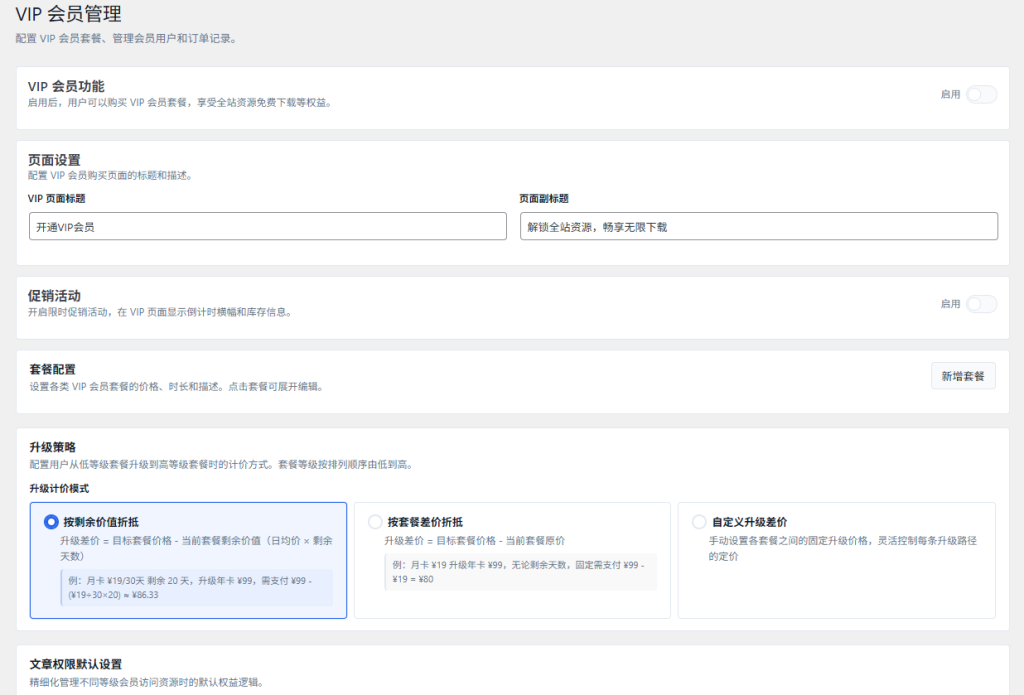The image size is (1024, 695).
Task: Pick the 自定义升级差价 pricing mode
Action: pyautogui.click(x=700, y=521)
